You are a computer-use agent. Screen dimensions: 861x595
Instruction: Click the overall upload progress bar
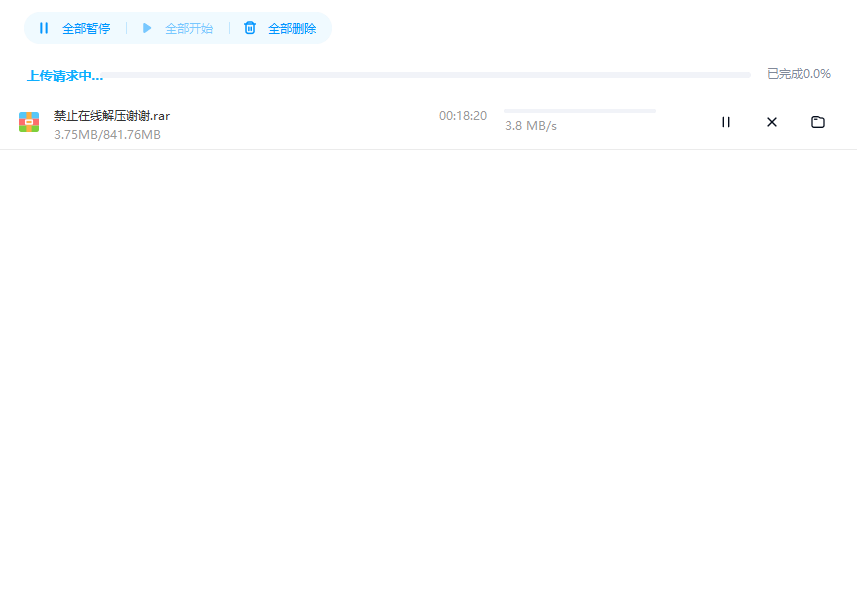428,75
